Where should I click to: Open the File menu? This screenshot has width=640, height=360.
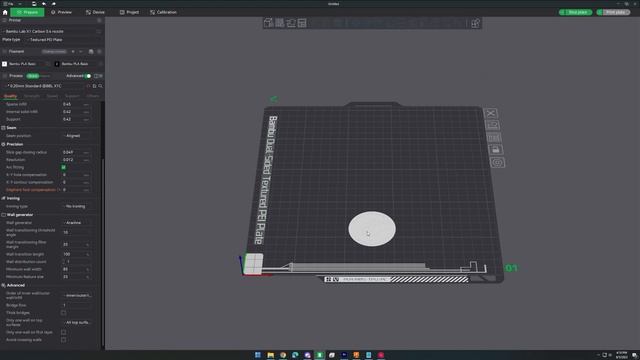click(x=9, y=4)
